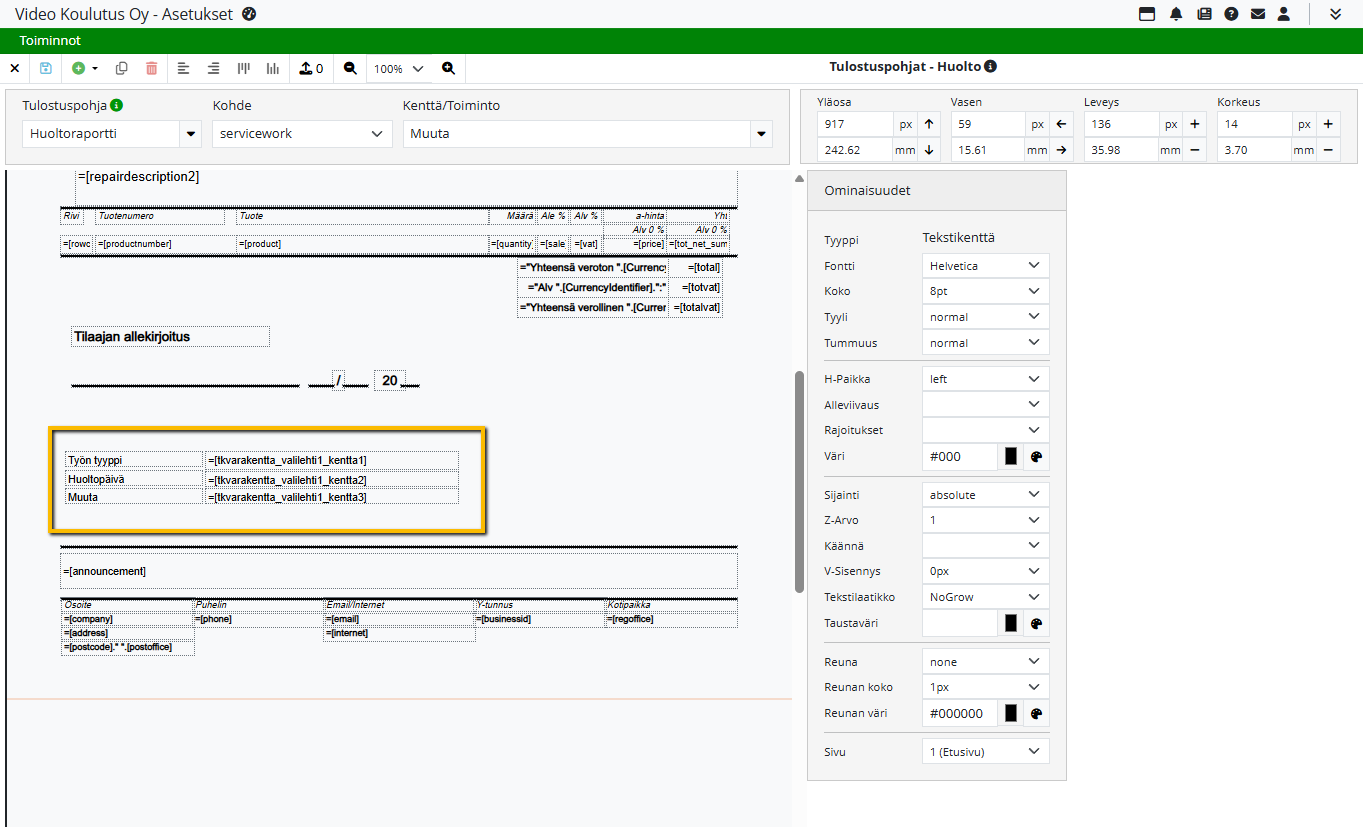Click the Väri color palette picker
Screen dimensions: 1363x827
pos(1036,457)
